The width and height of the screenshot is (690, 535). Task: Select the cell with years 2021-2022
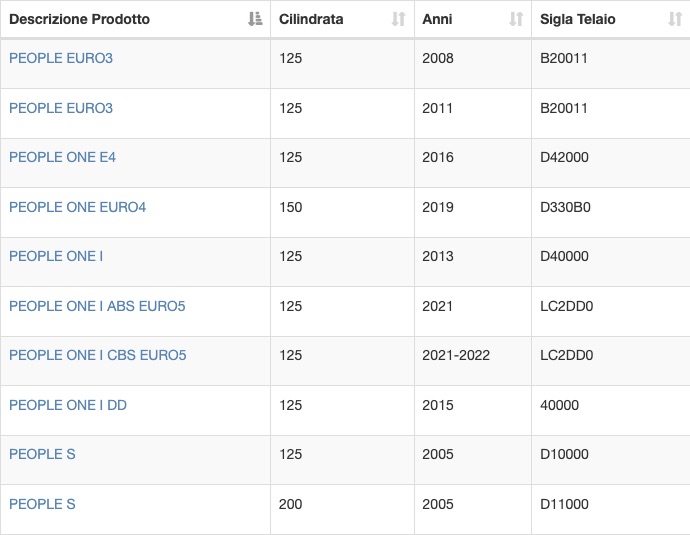click(x=473, y=361)
